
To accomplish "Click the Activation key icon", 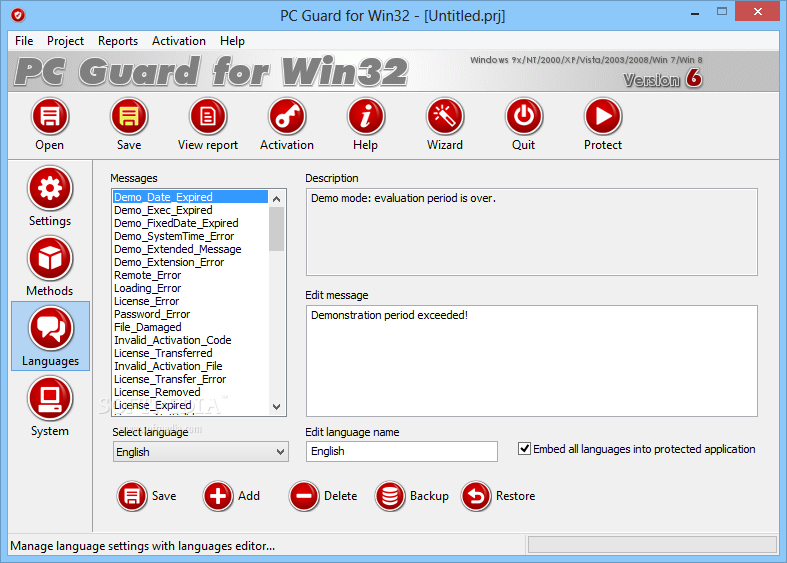I will 287,116.
